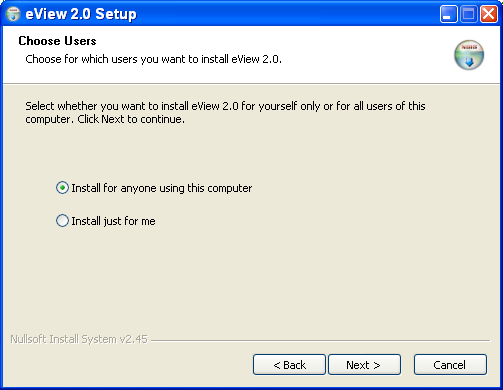This screenshot has width=503, height=390.
Task: Close the setup window with the red X
Action: [489, 14]
